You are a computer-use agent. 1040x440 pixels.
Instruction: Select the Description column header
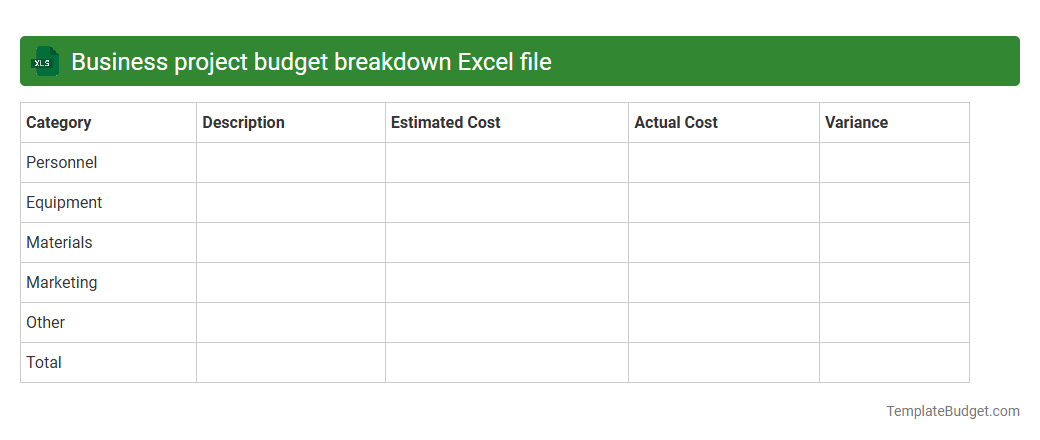click(x=291, y=123)
